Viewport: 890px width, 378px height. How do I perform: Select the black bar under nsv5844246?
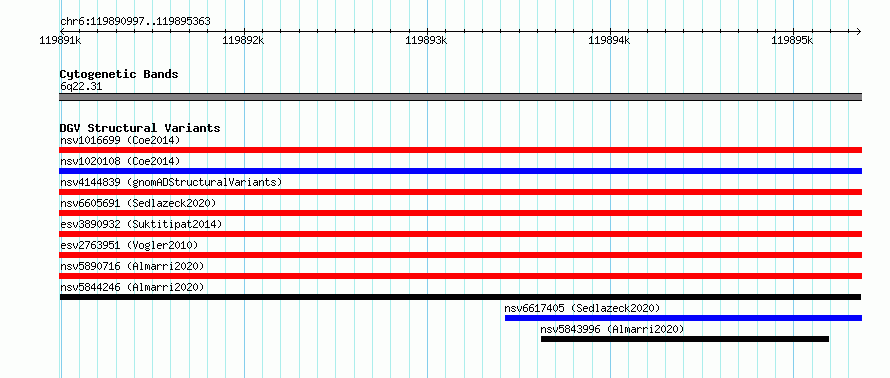click(460, 297)
